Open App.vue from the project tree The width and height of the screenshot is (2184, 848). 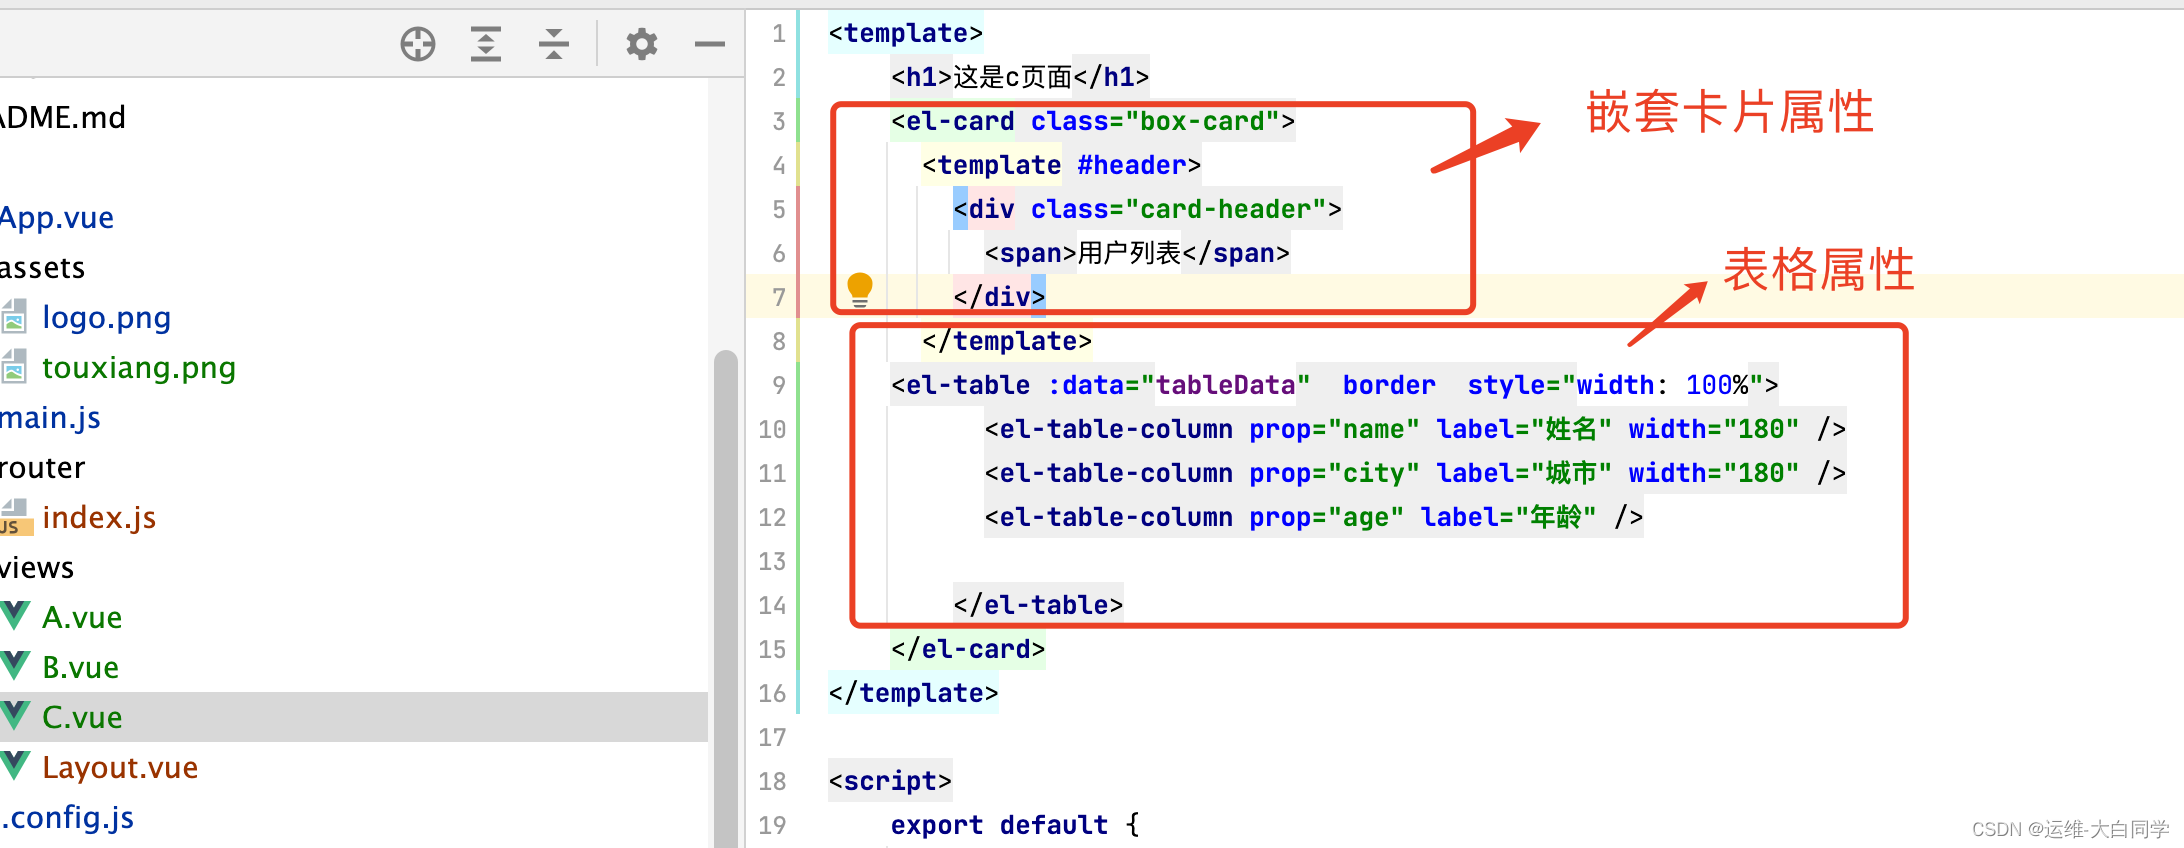point(57,217)
